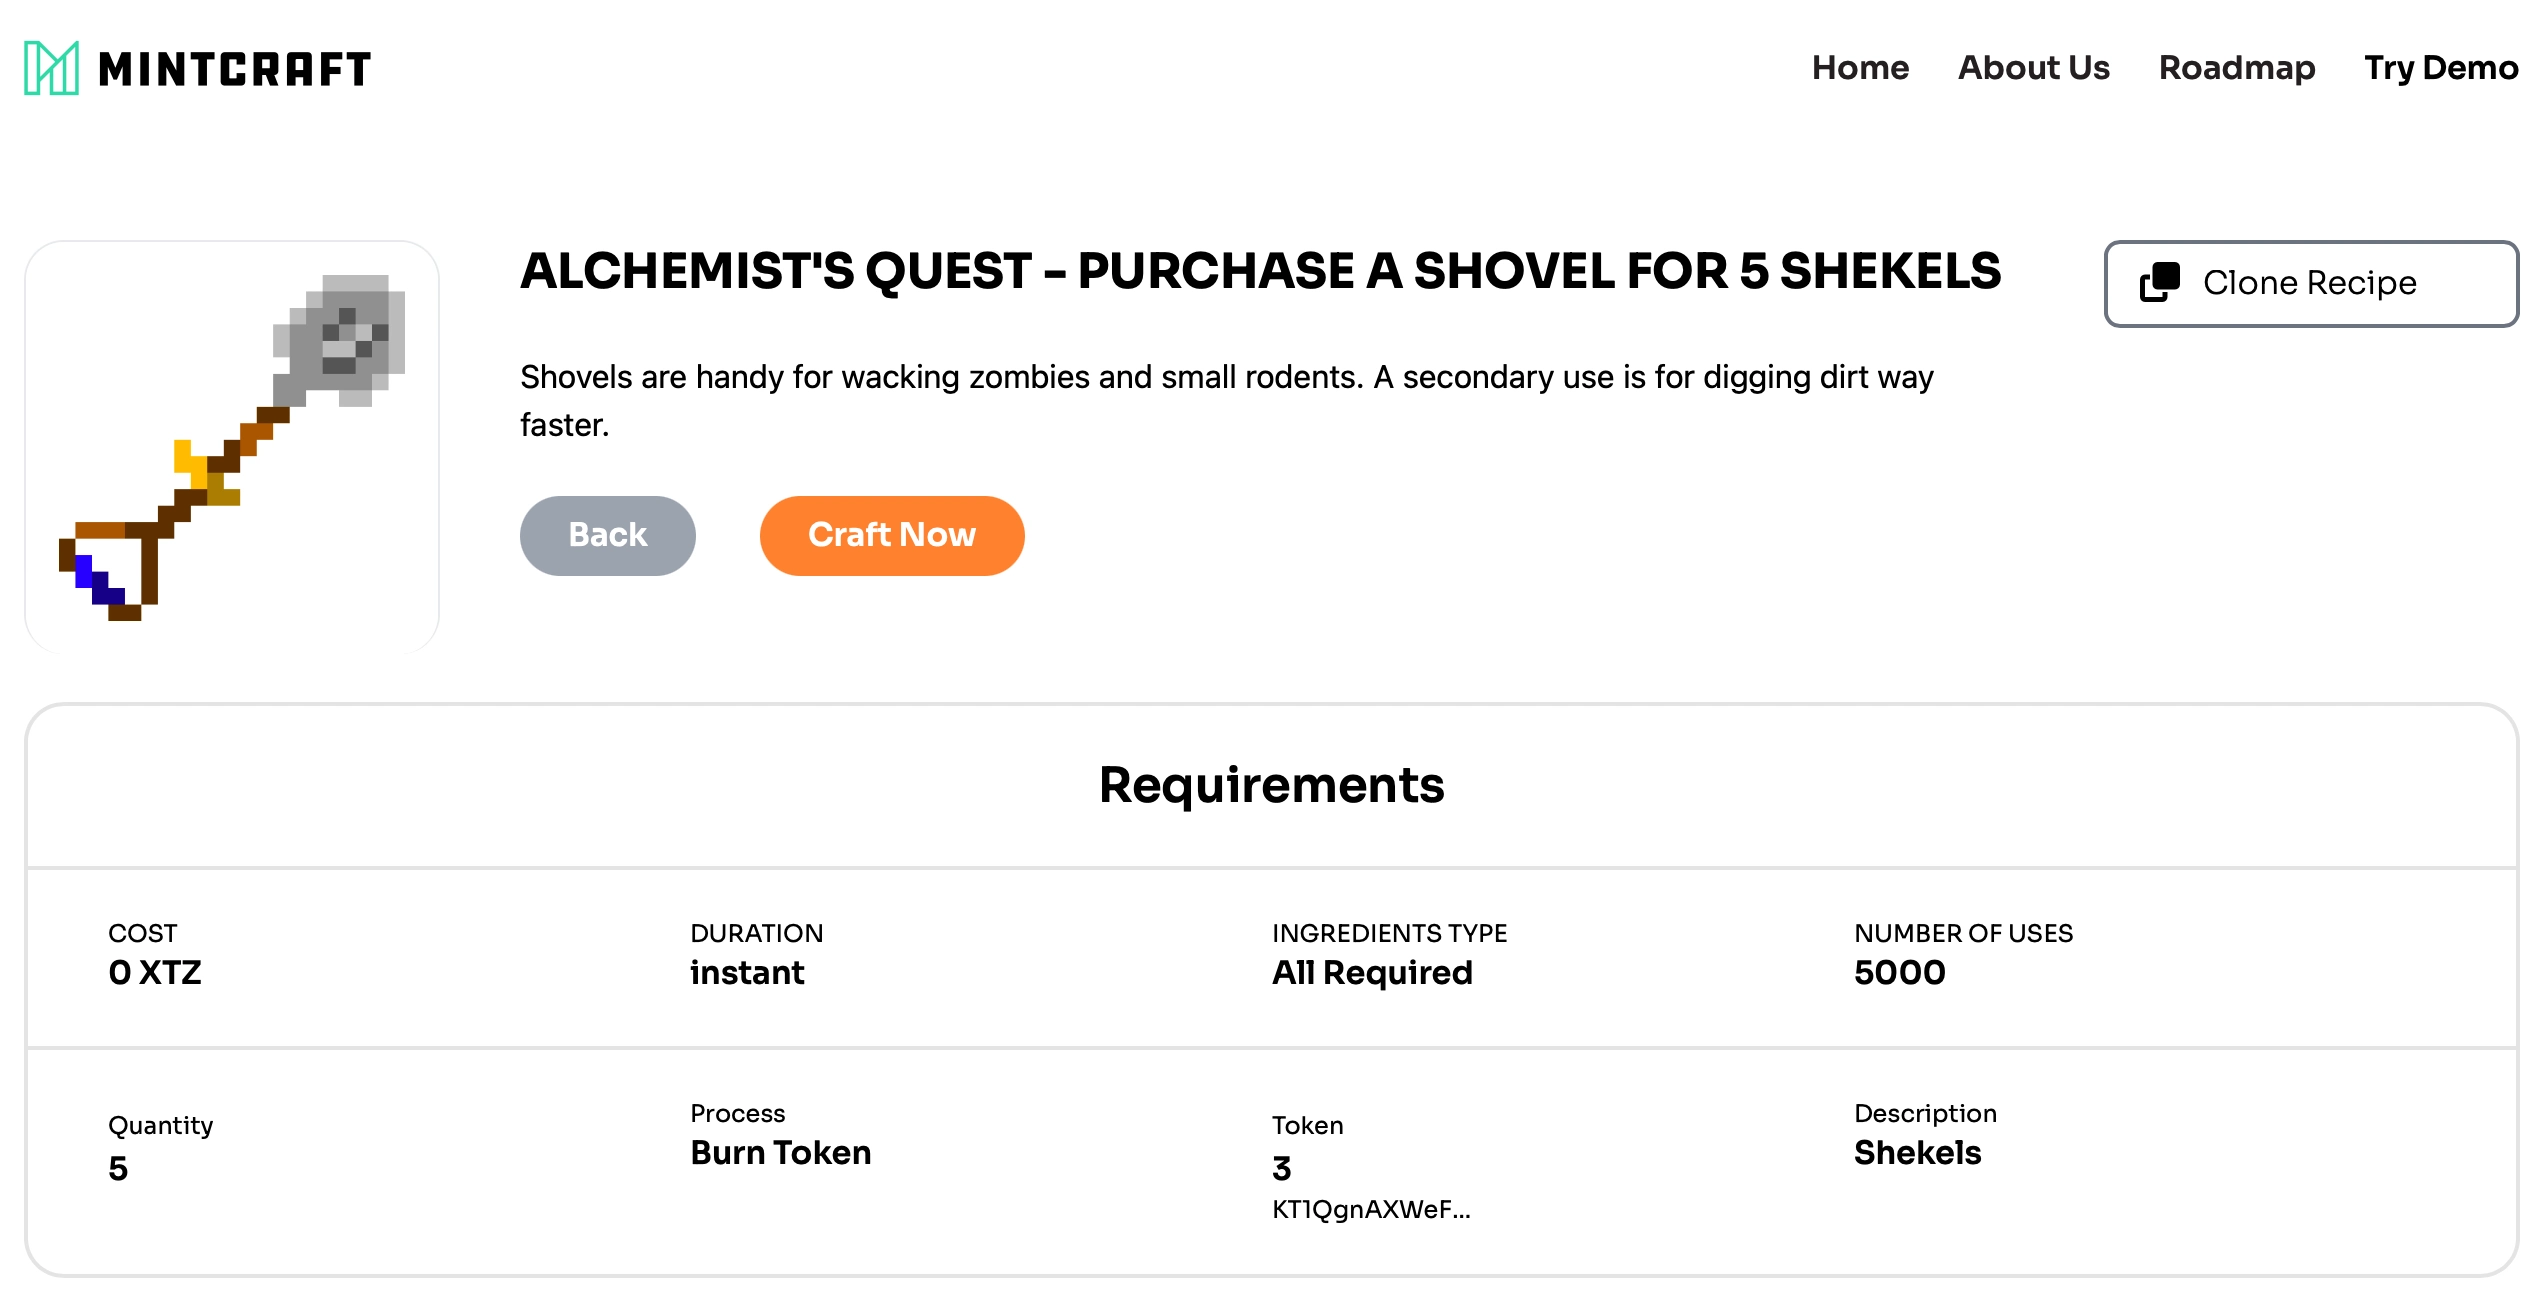Open the Home page from the navigation
Image resolution: width=2542 pixels, height=1316 pixels.
pyautogui.click(x=1860, y=68)
